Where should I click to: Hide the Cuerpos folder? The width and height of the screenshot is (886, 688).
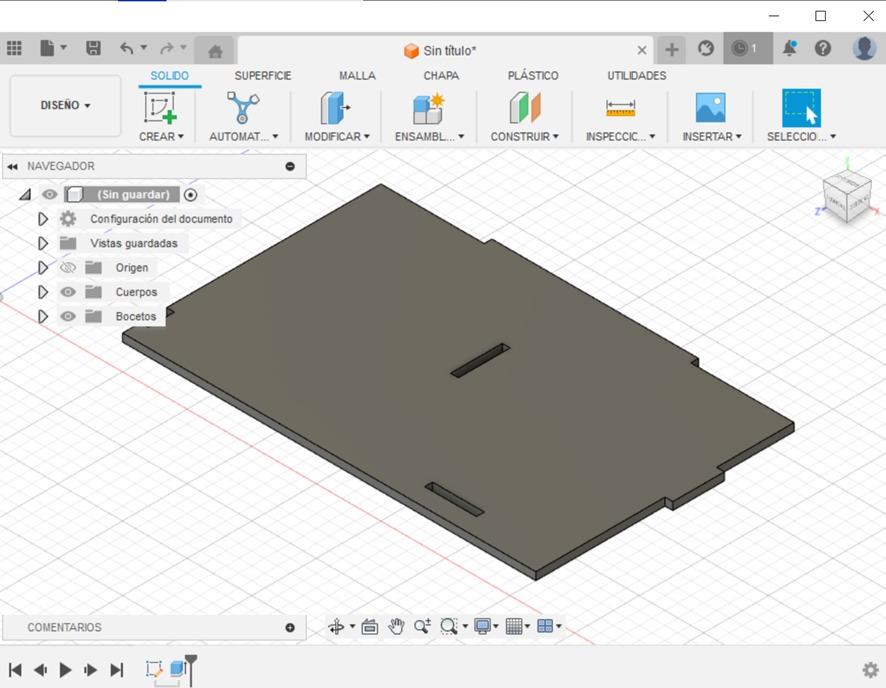68,291
